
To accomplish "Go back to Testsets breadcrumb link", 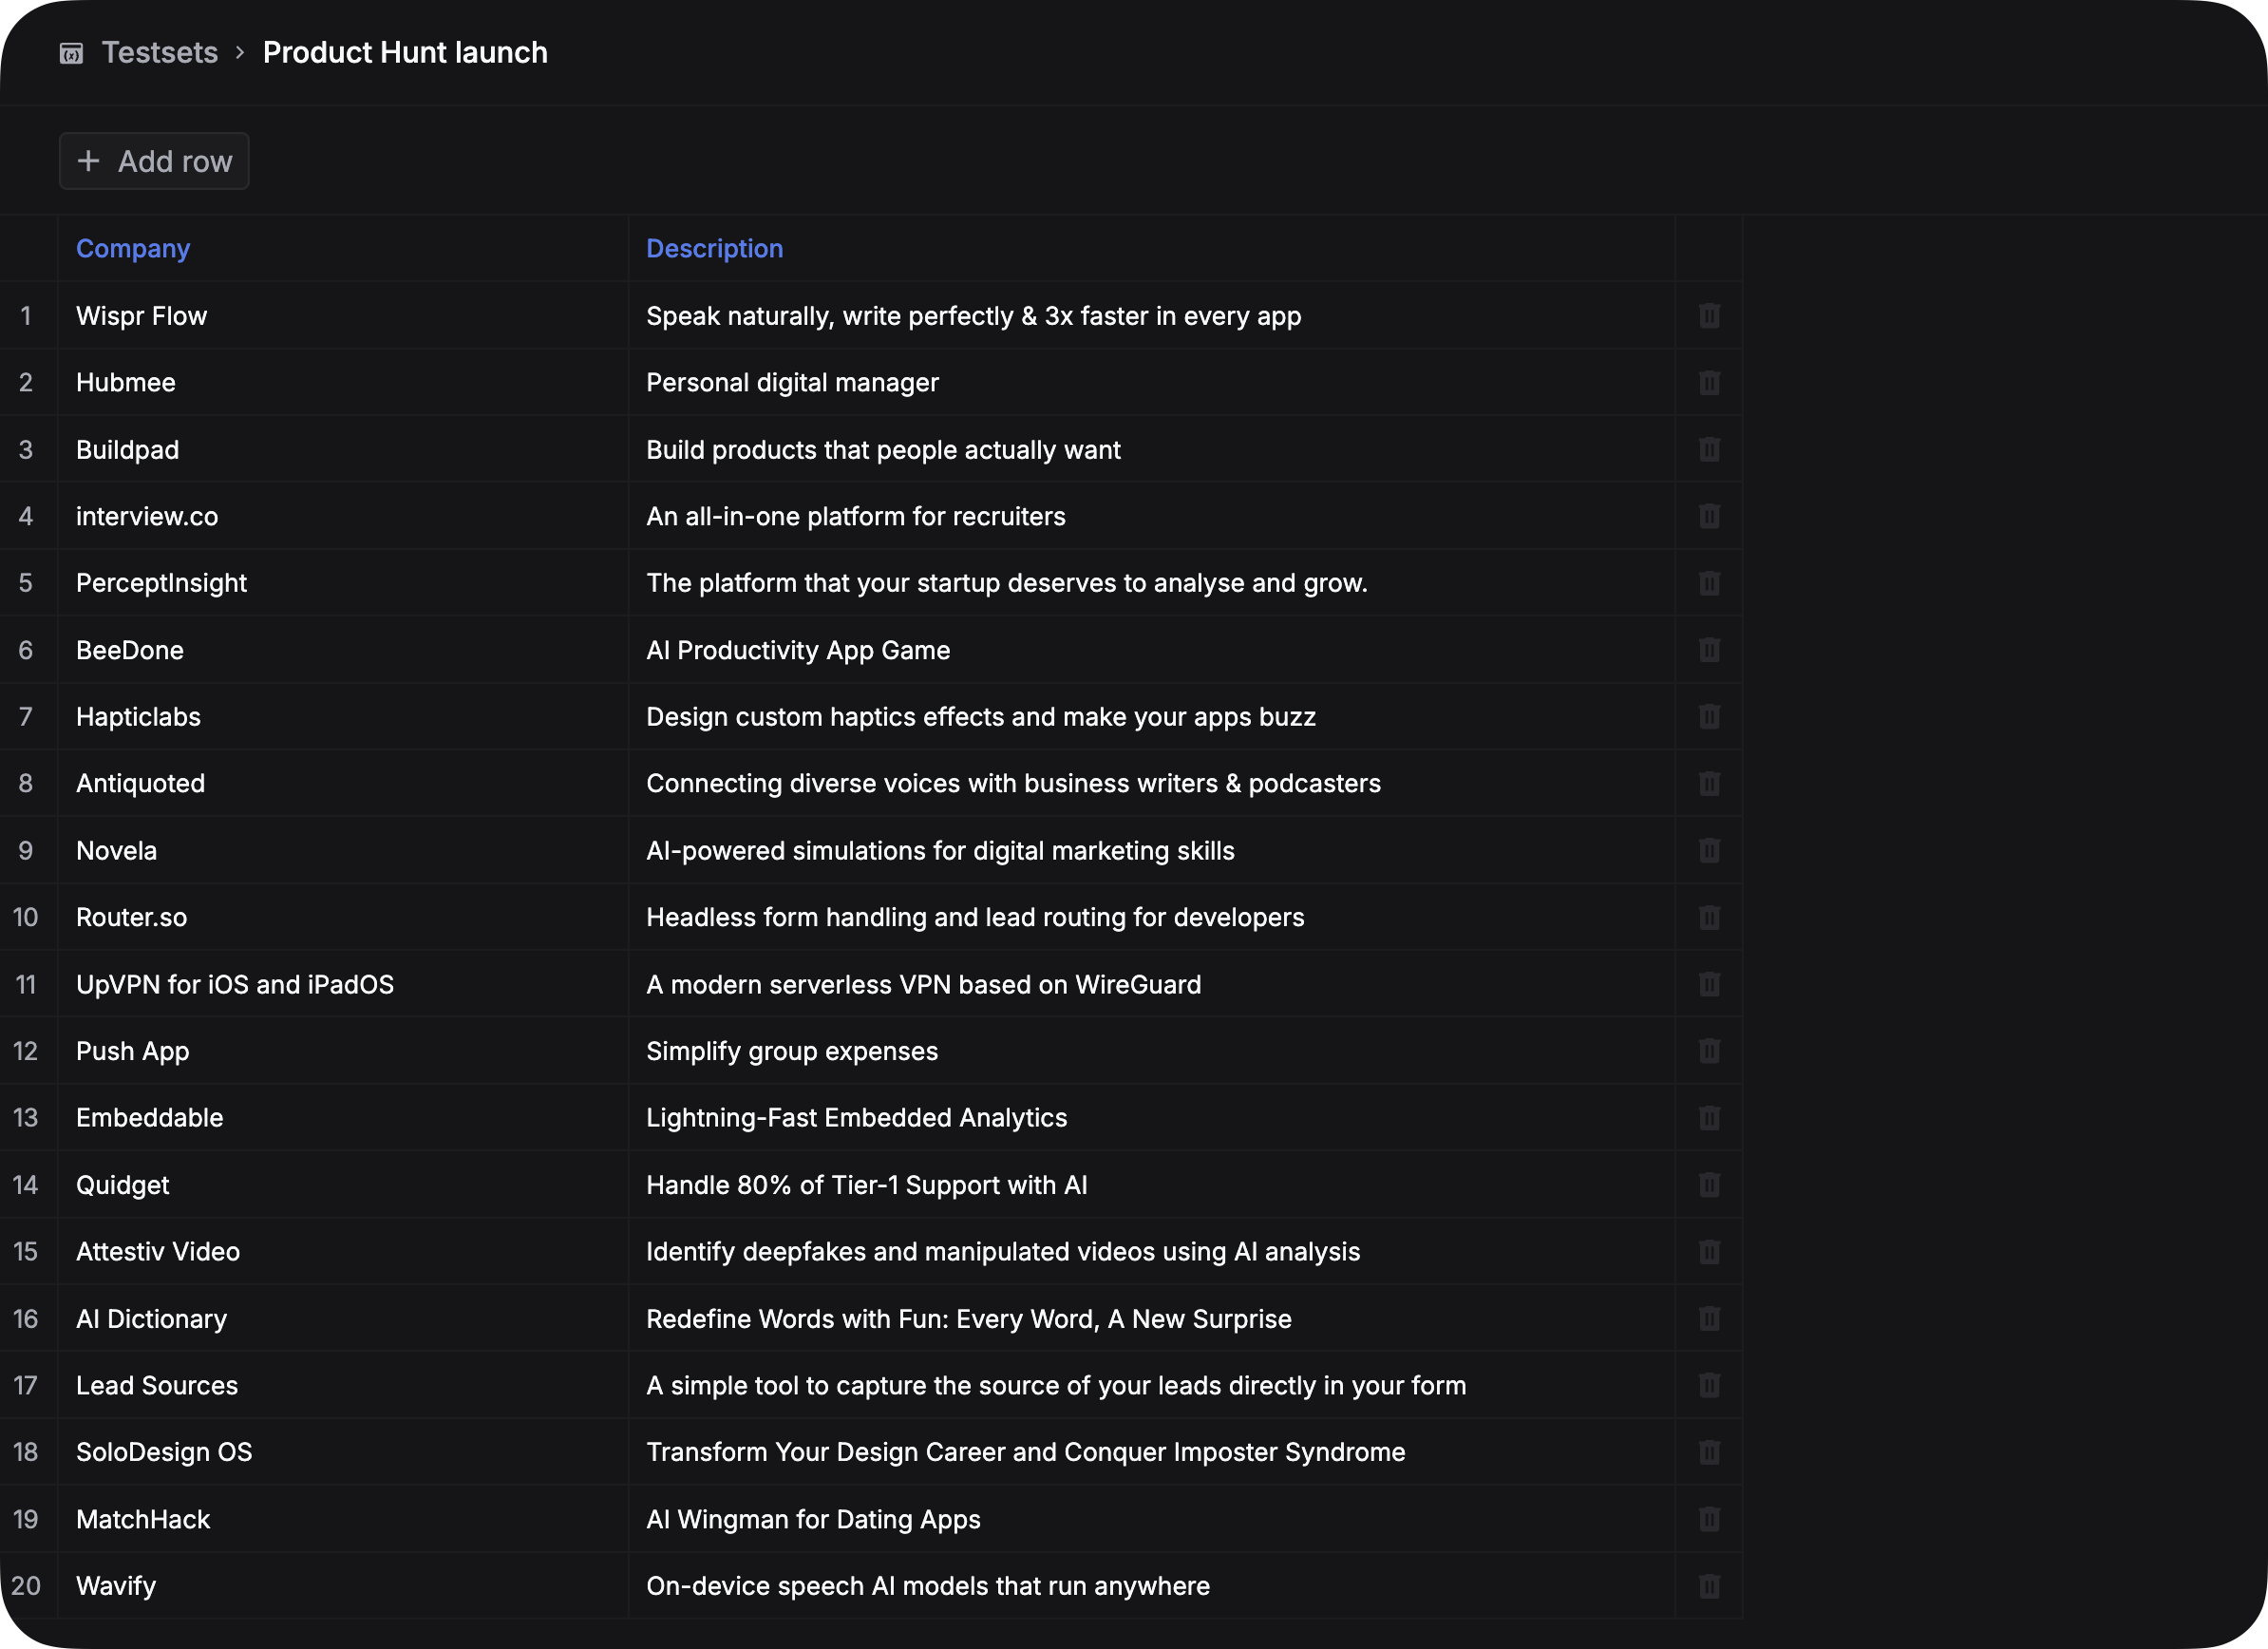I will [x=159, y=53].
